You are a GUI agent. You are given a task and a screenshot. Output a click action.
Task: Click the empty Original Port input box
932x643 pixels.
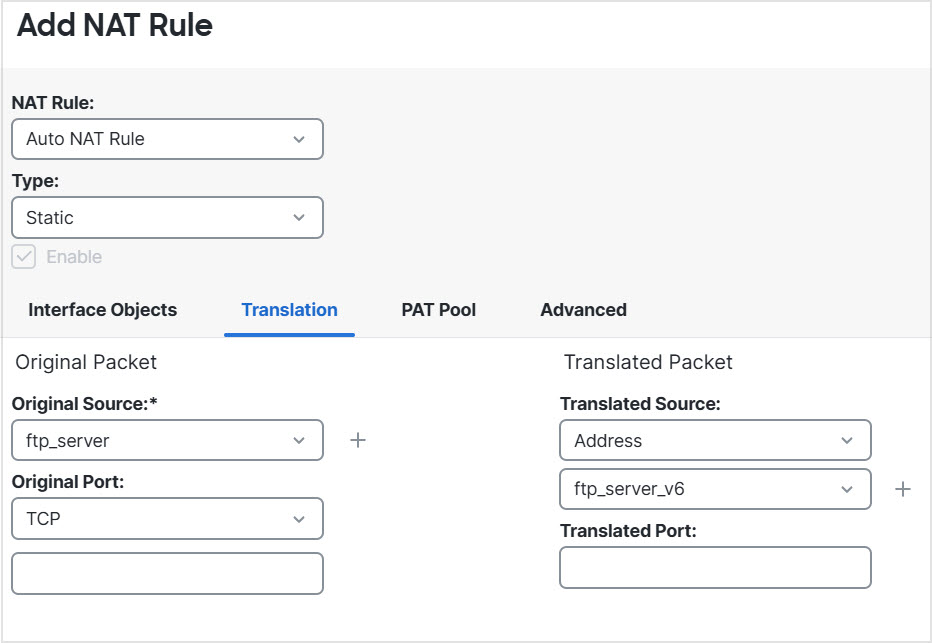pos(167,574)
